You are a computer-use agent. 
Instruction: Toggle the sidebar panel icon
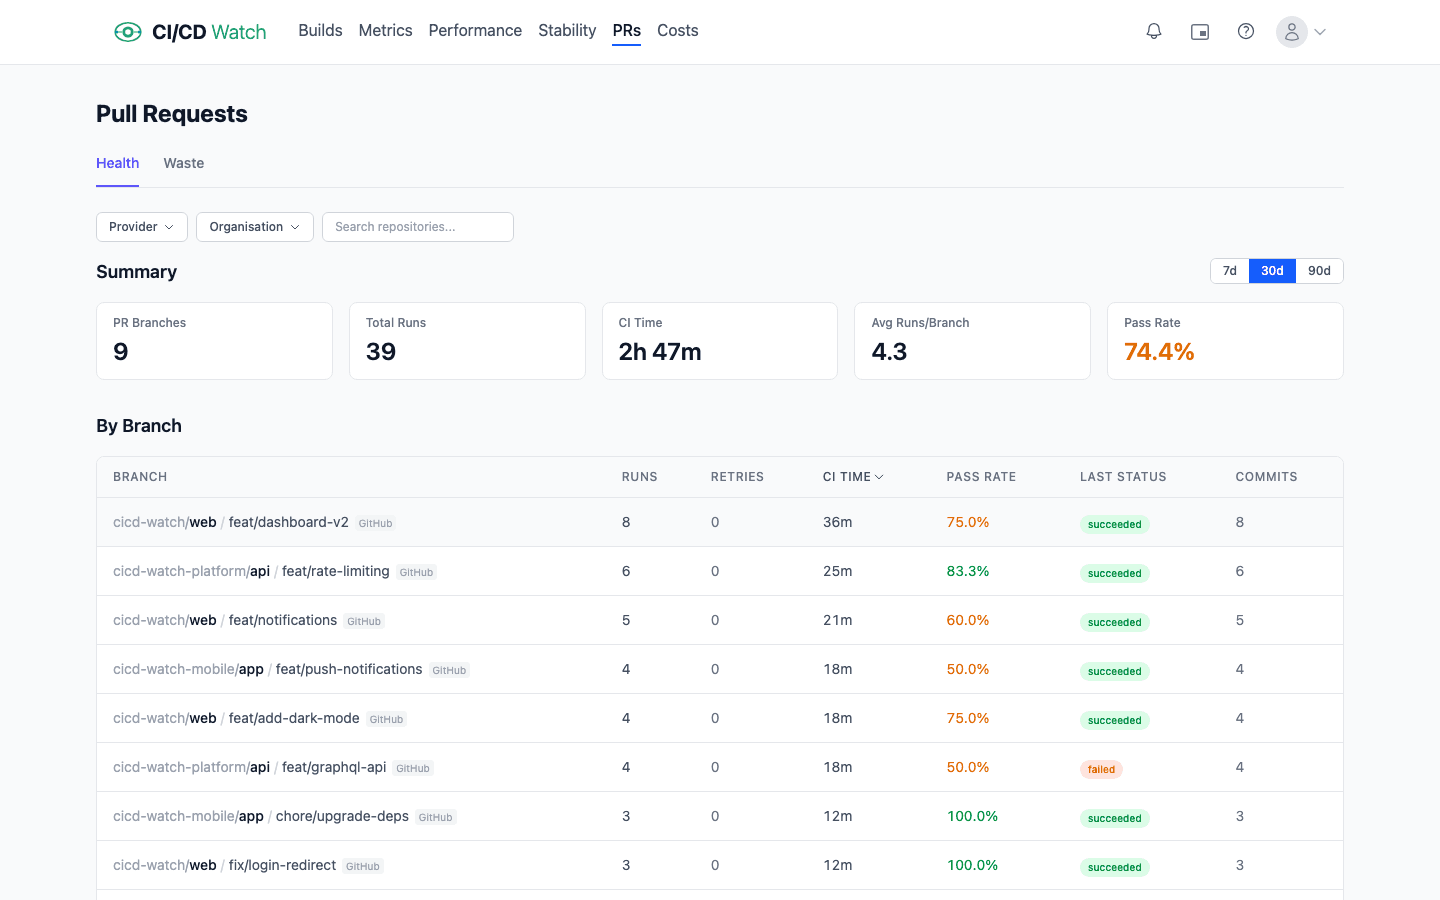[x=1200, y=31]
